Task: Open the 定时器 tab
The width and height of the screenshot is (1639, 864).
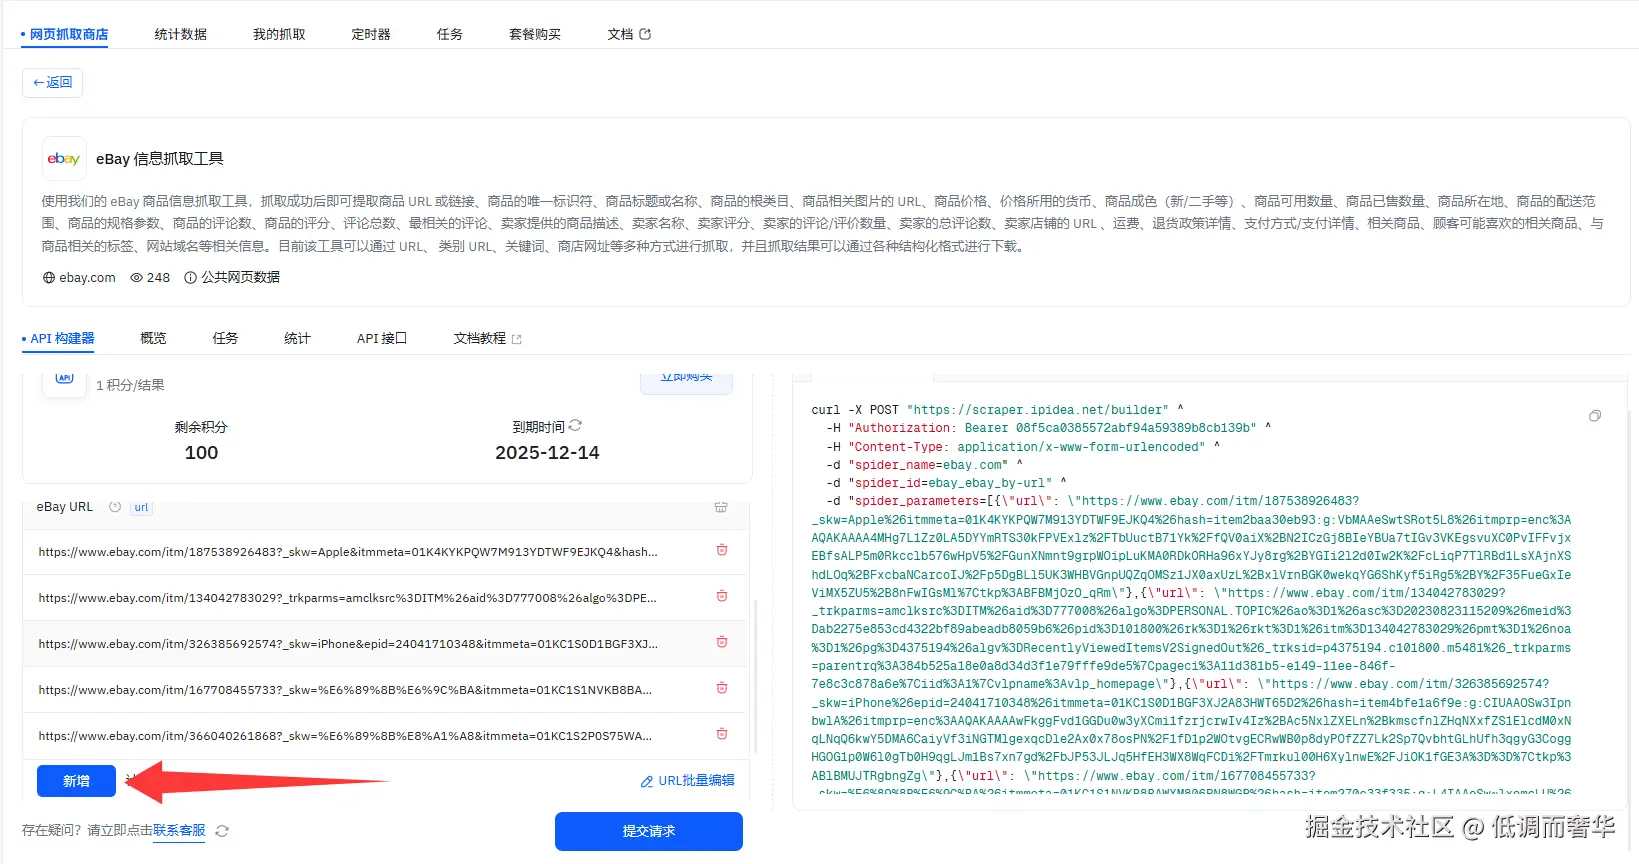Action: pos(371,34)
